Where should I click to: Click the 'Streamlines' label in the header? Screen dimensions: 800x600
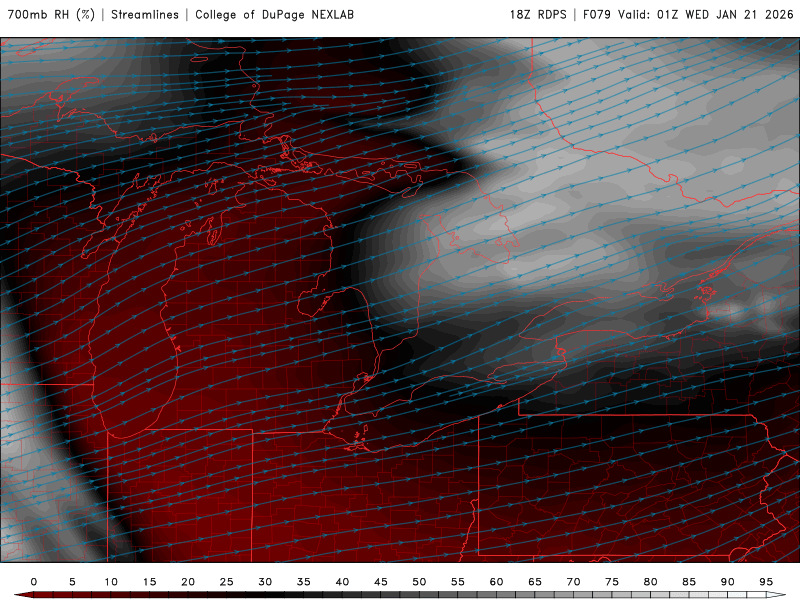click(145, 14)
